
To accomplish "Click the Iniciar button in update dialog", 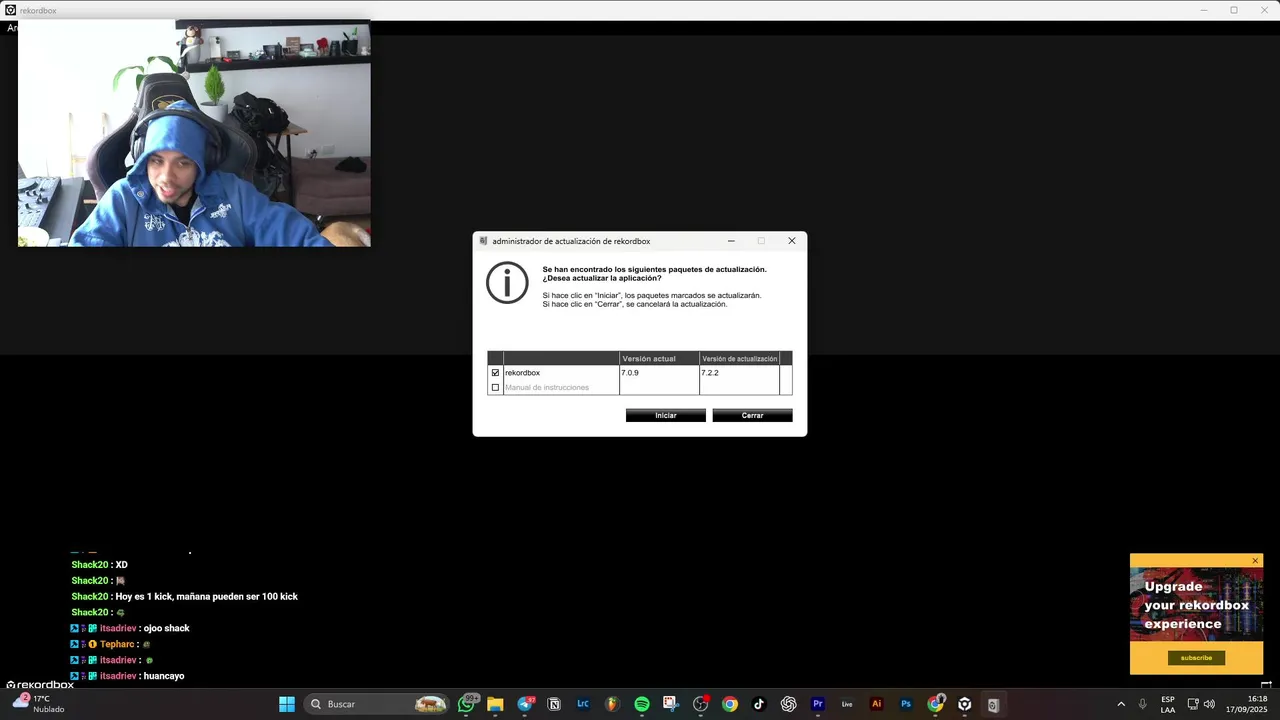I will (666, 415).
